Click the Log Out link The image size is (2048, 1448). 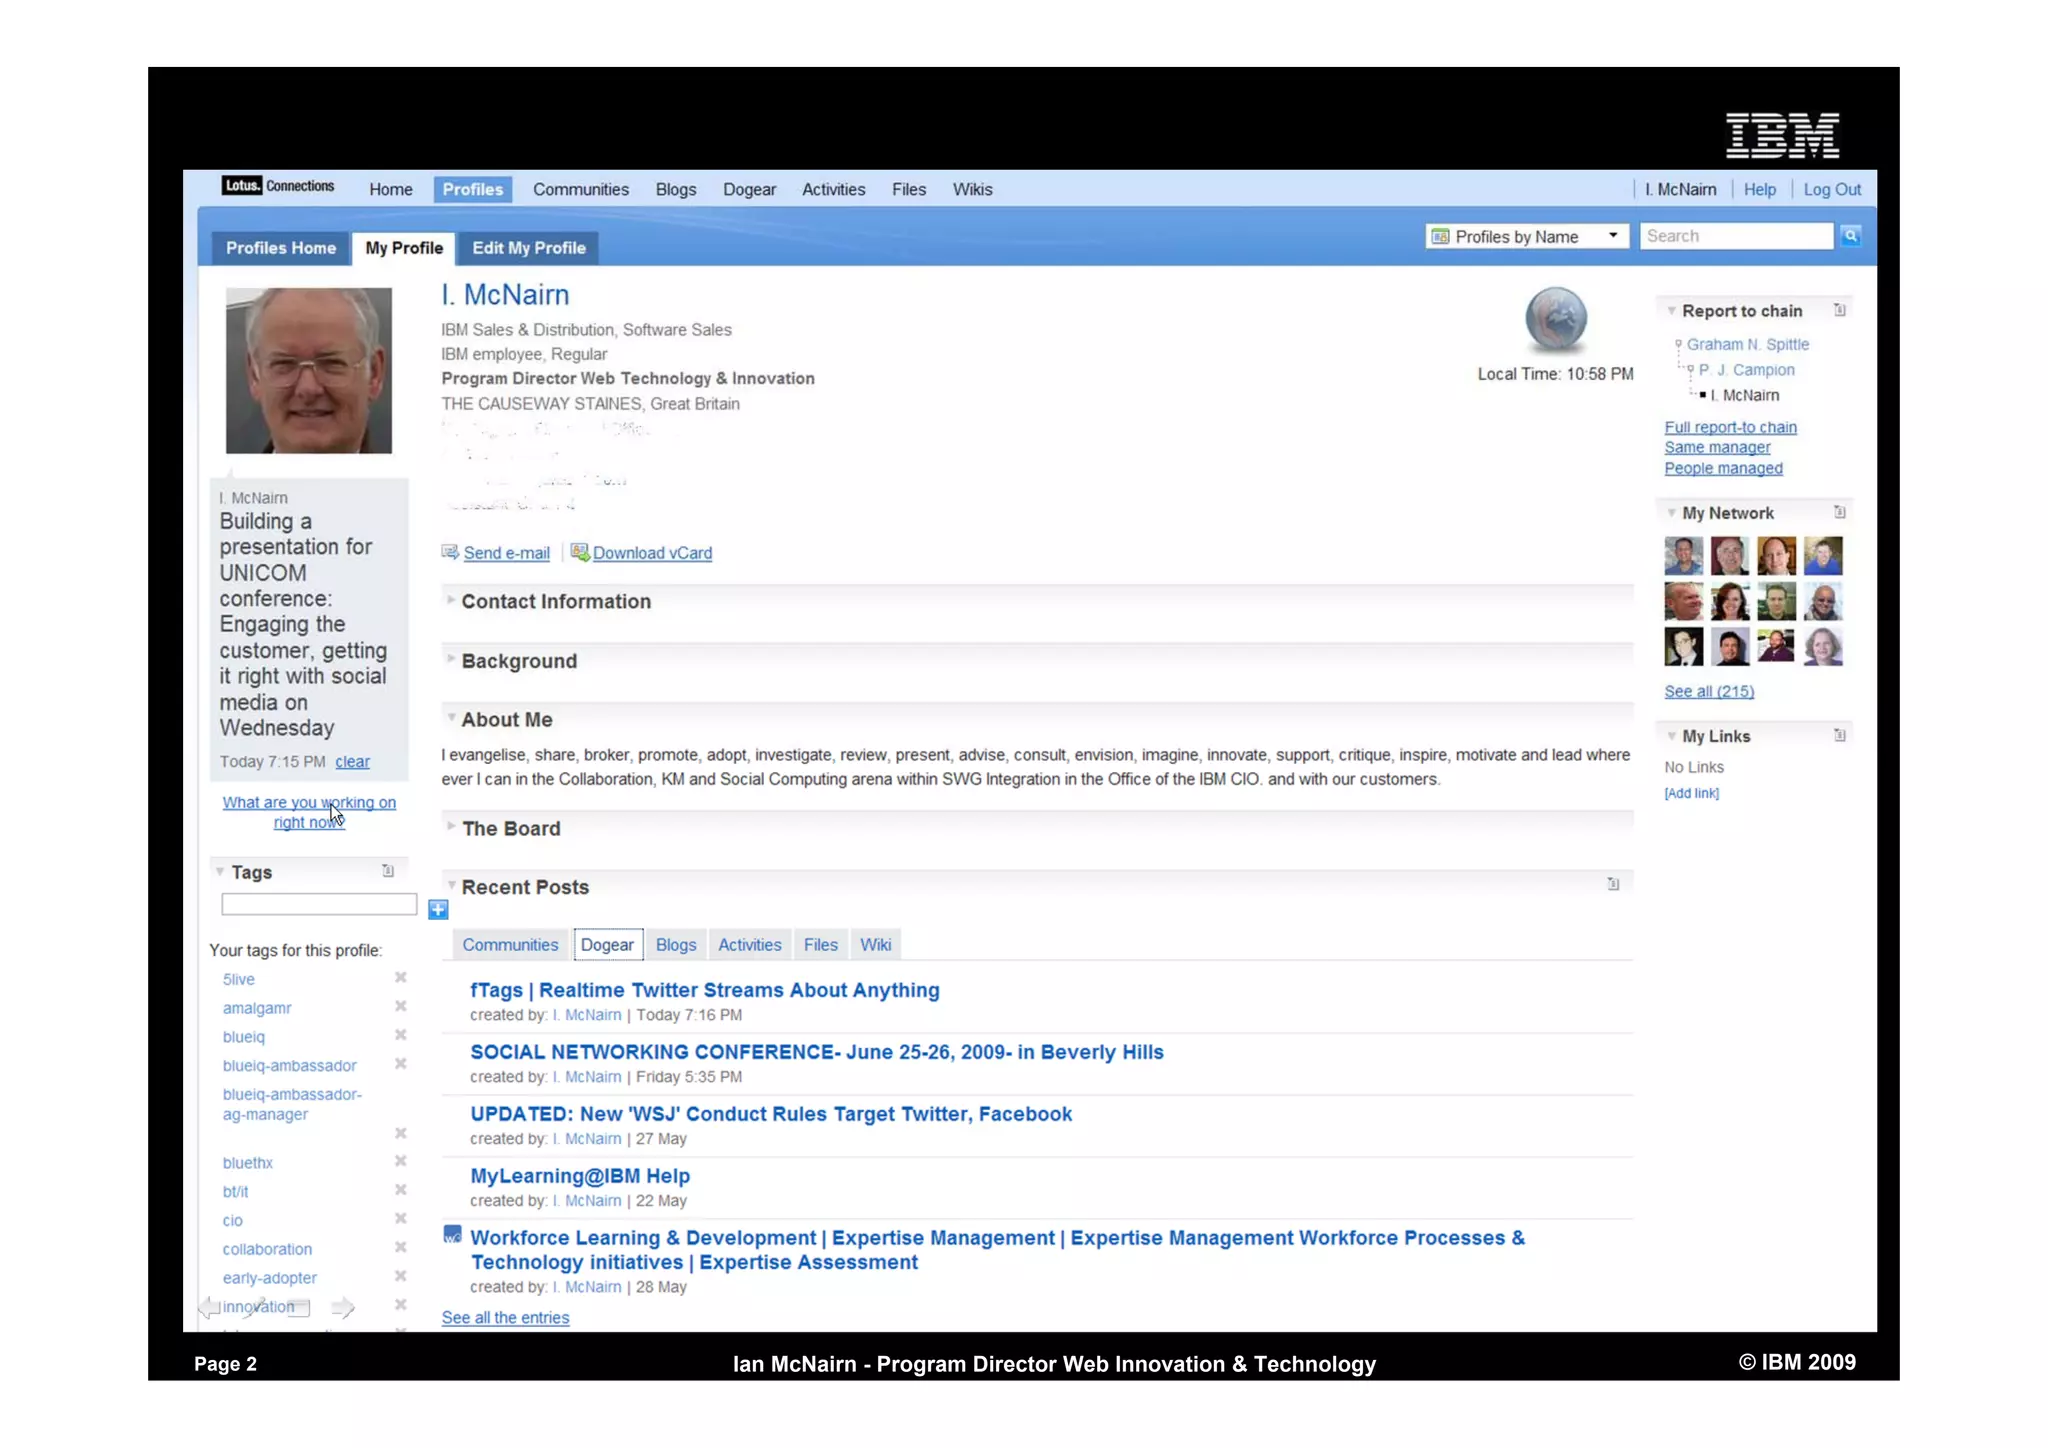click(1832, 189)
